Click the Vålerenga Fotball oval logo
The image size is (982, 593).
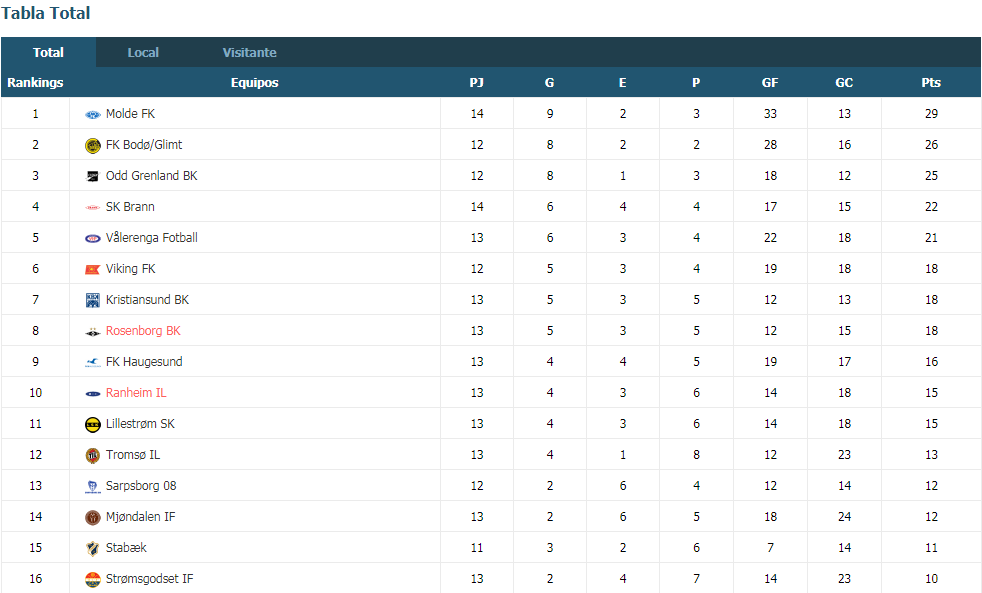tap(93, 239)
